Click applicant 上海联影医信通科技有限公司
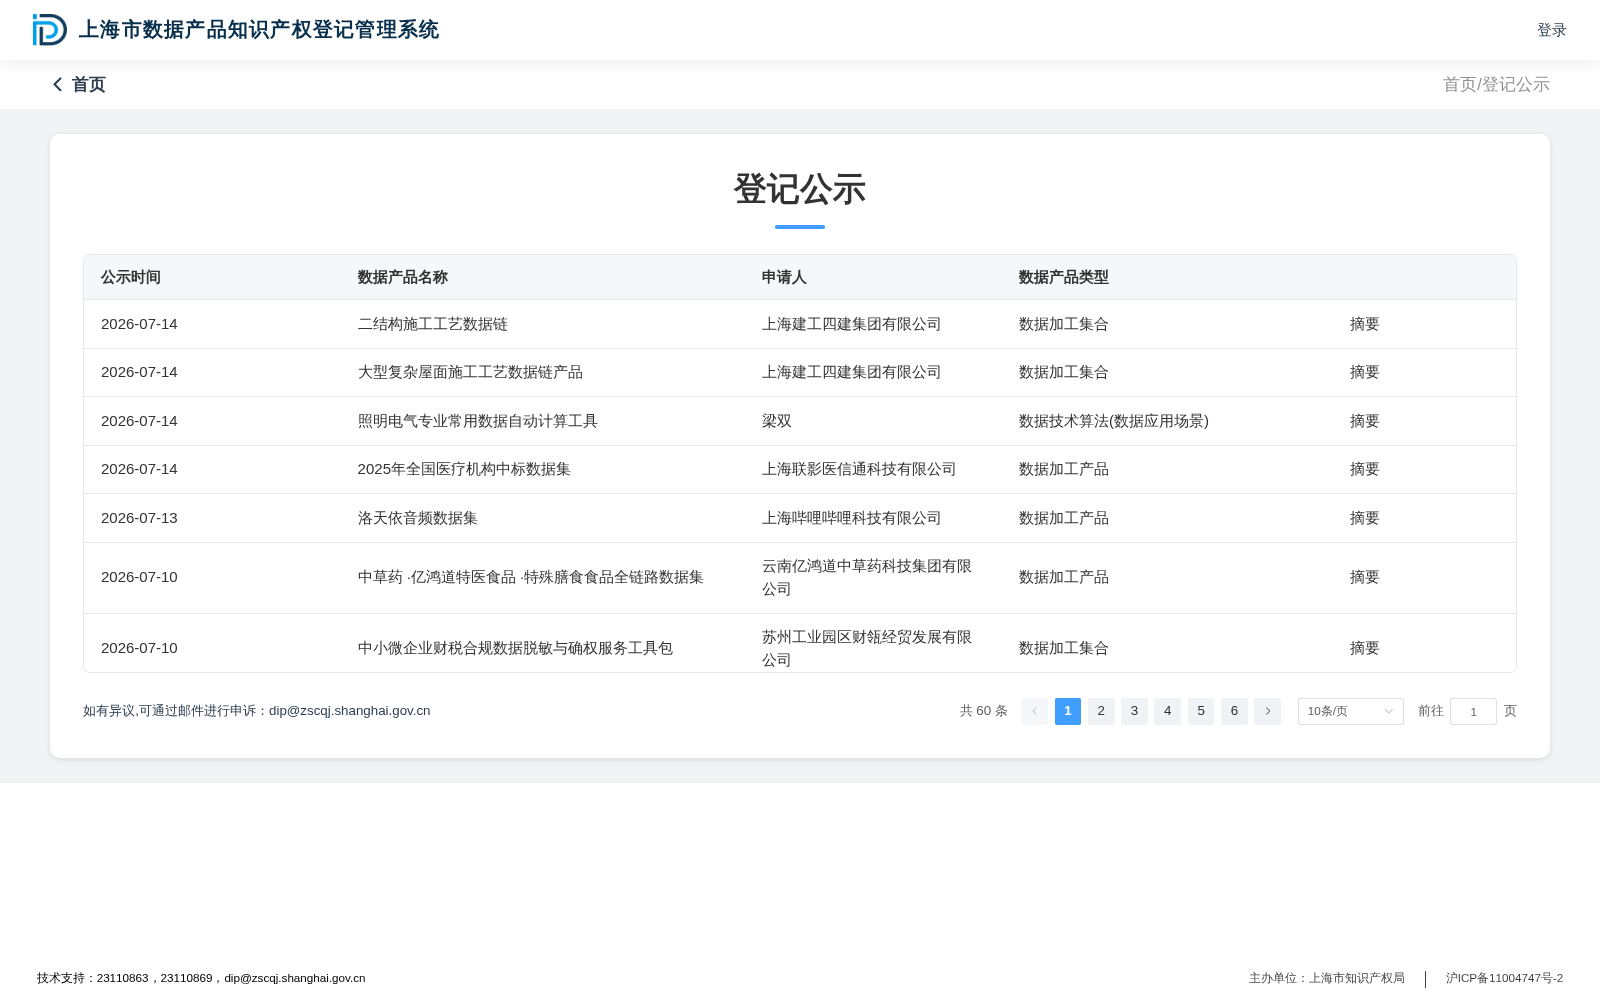The height and width of the screenshot is (1000, 1600). tap(859, 469)
